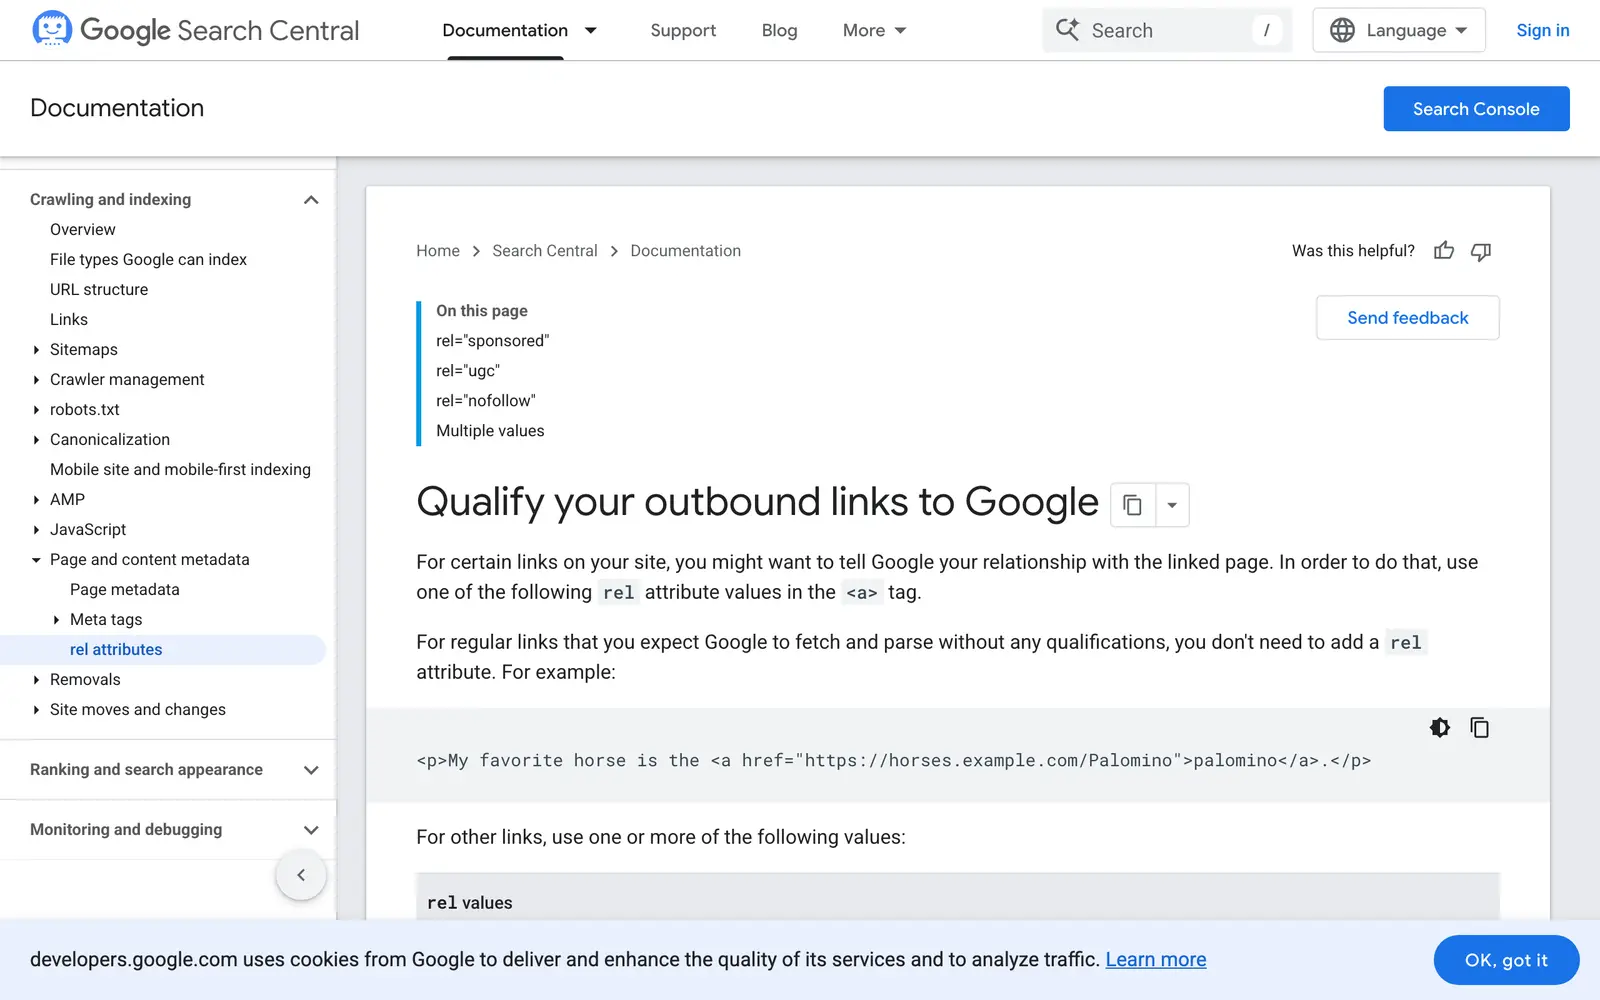Click the thumbs up helpful icon
The width and height of the screenshot is (1600, 1000).
click(1443, 251)
